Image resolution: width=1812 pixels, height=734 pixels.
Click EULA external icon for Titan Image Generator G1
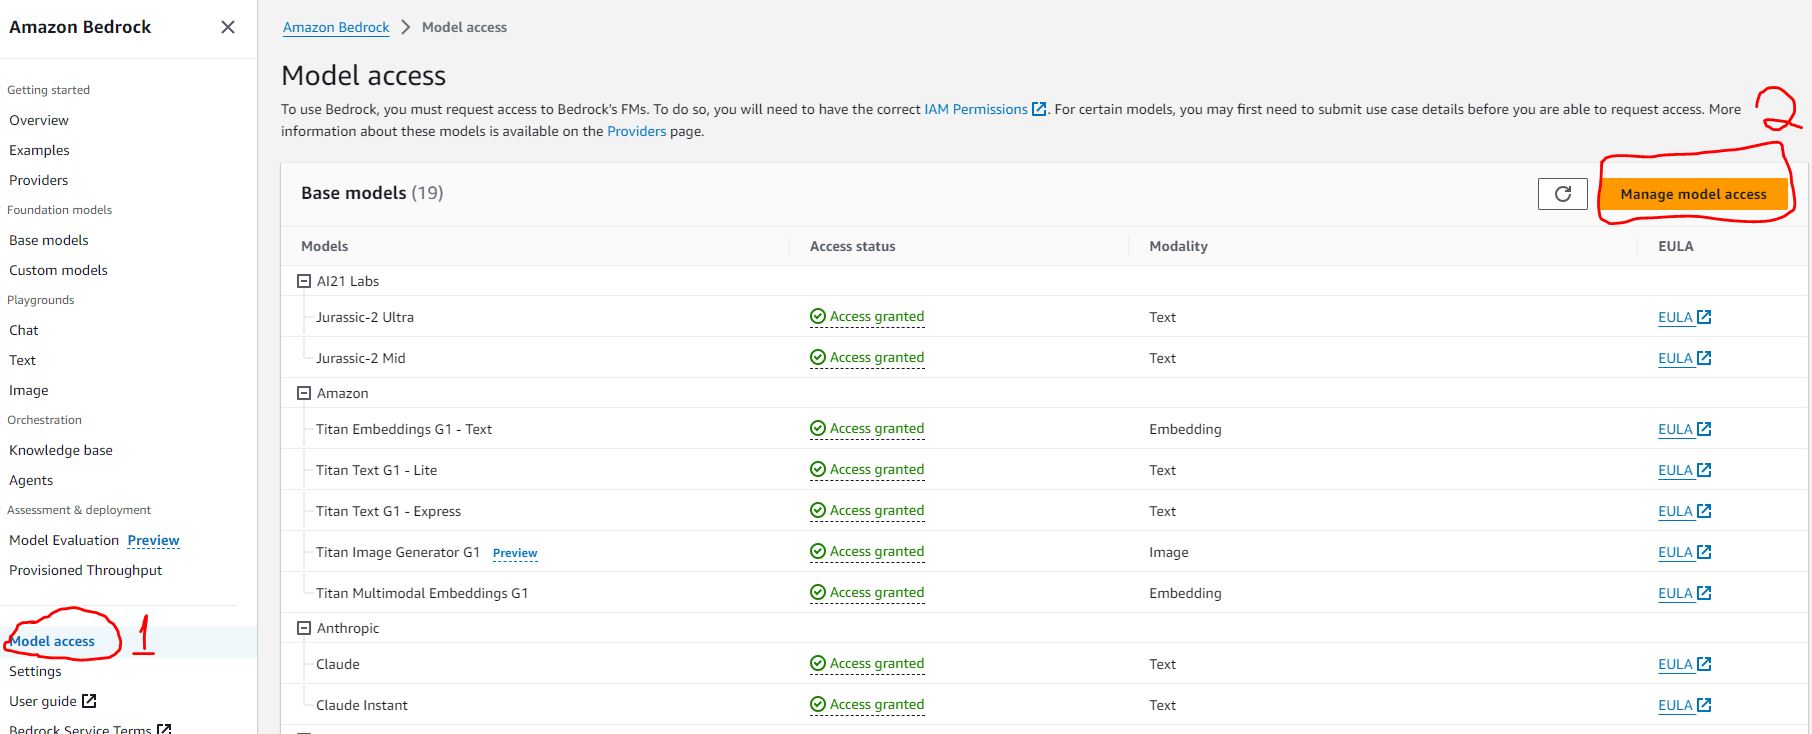pos(1704,552)
